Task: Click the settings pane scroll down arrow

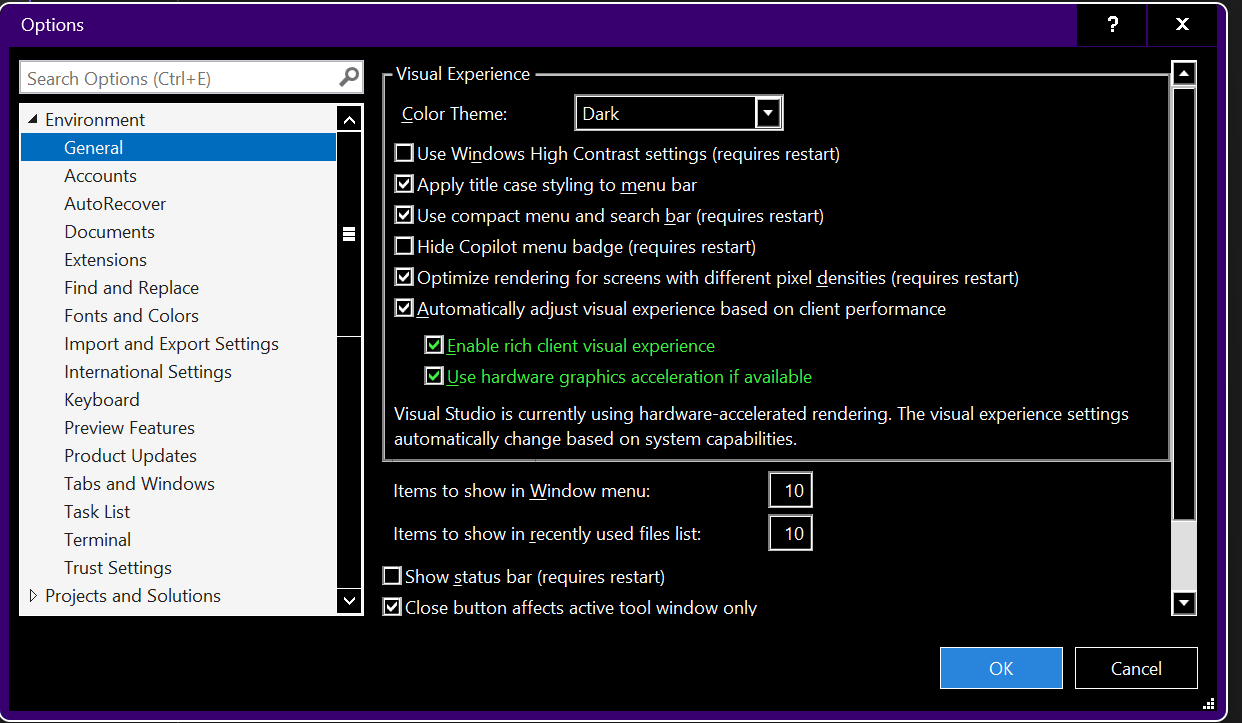Action: click(x=1184, y=602)
